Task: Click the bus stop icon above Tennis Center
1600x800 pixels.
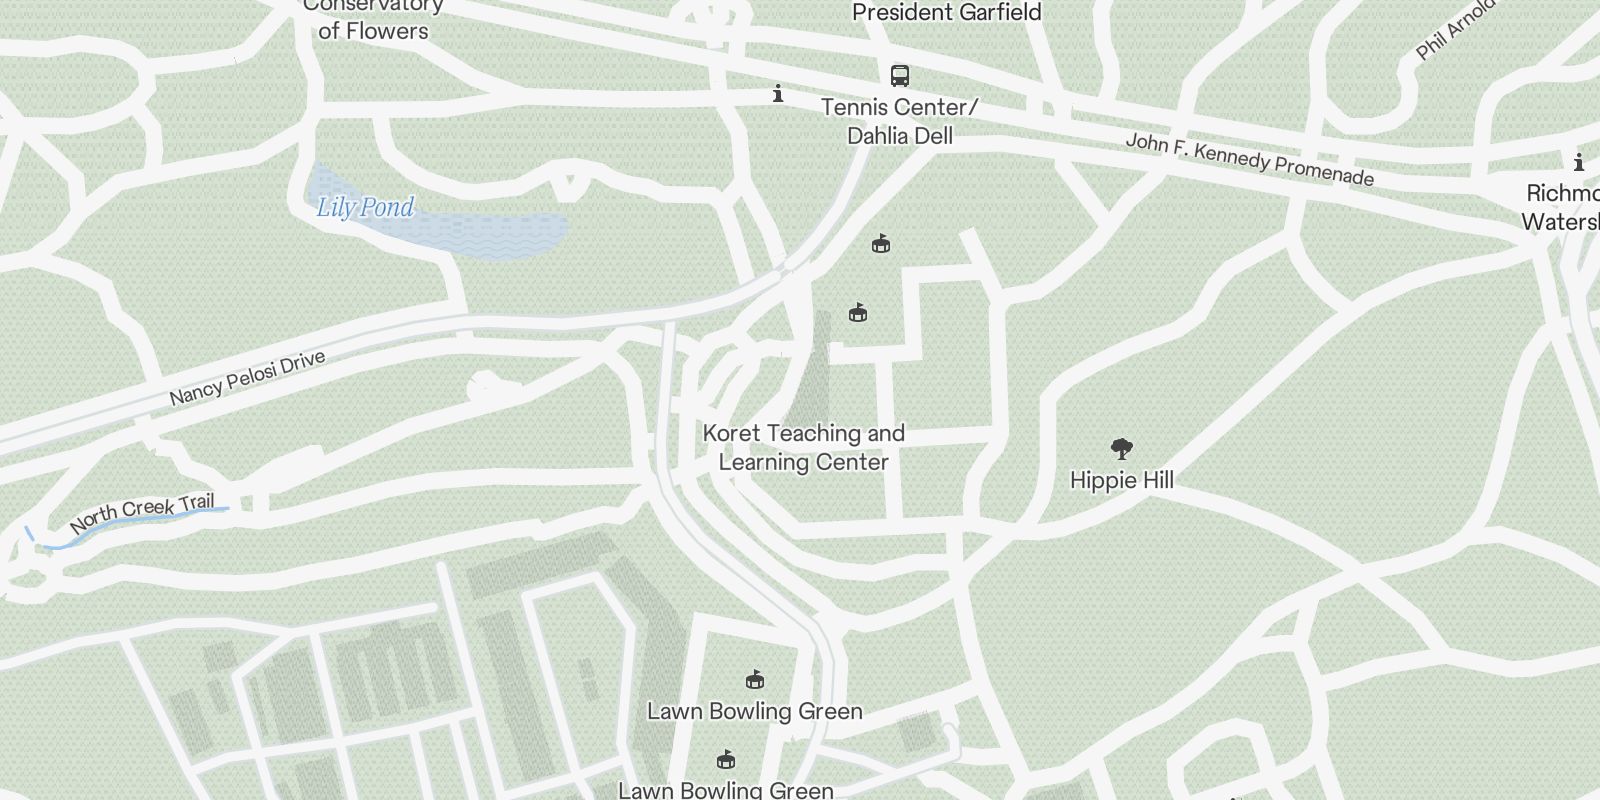Action: click(x=900, y=76)
